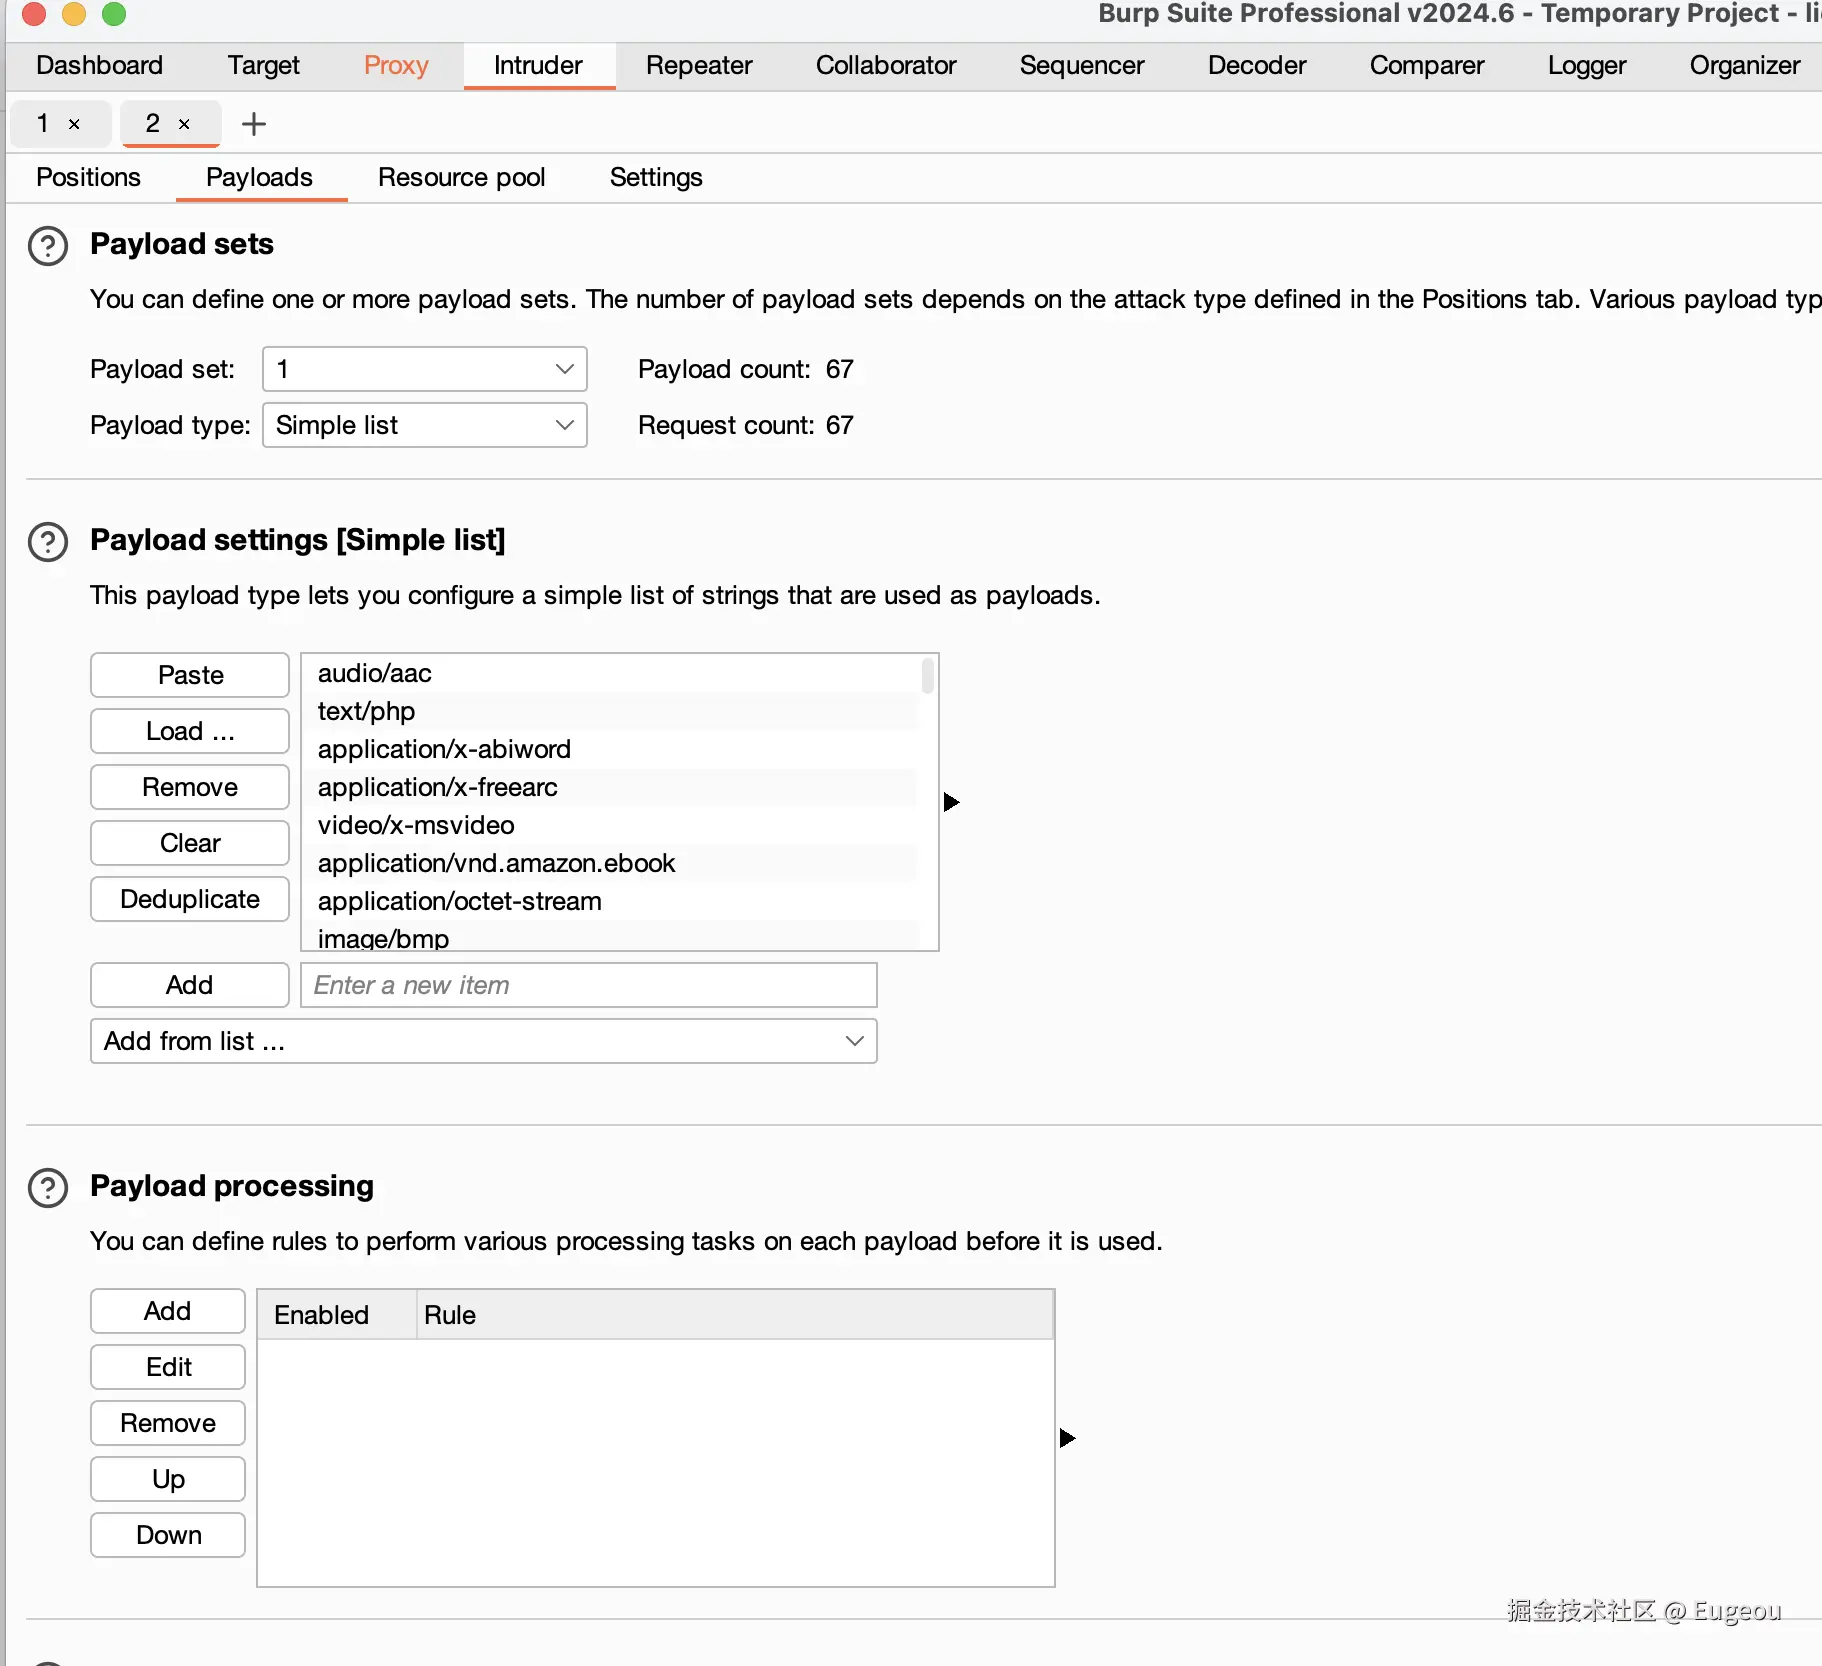This screenshot has height=1666, width=1822.
Task: Open the Proxy tab
Action: (396, 65)
